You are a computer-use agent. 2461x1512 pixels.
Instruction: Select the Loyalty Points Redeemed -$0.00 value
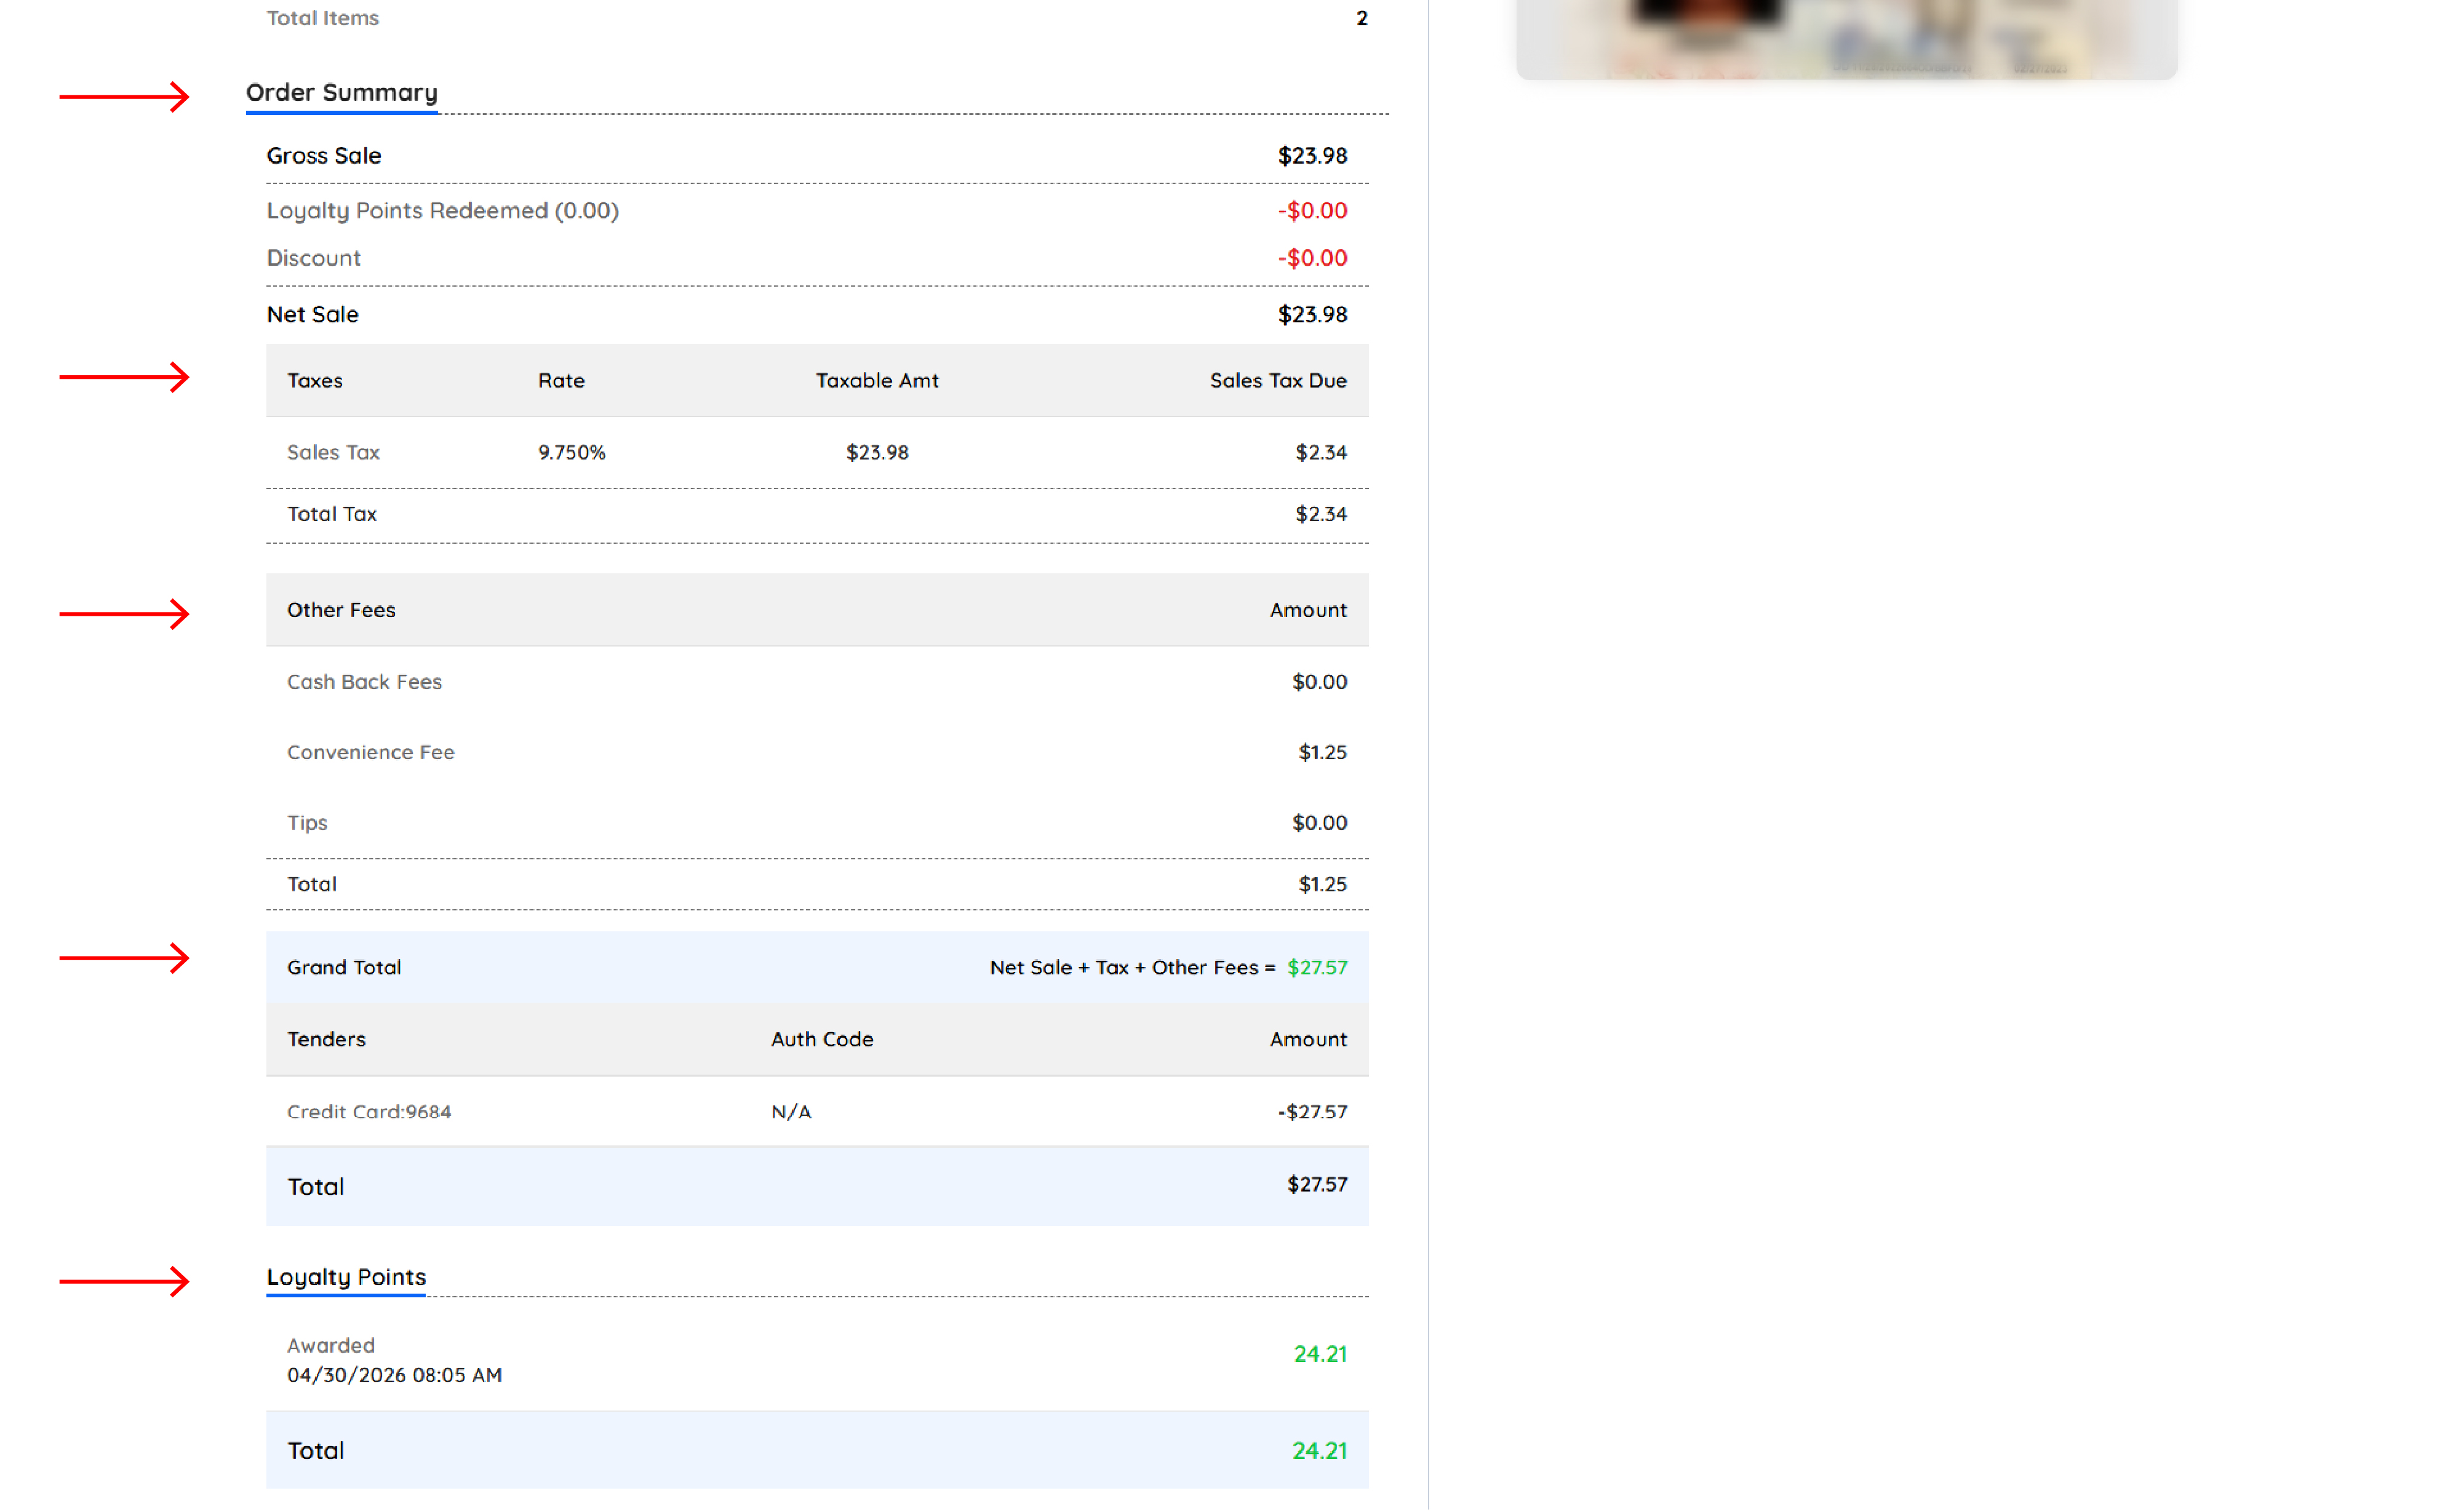click(1312, 211)
